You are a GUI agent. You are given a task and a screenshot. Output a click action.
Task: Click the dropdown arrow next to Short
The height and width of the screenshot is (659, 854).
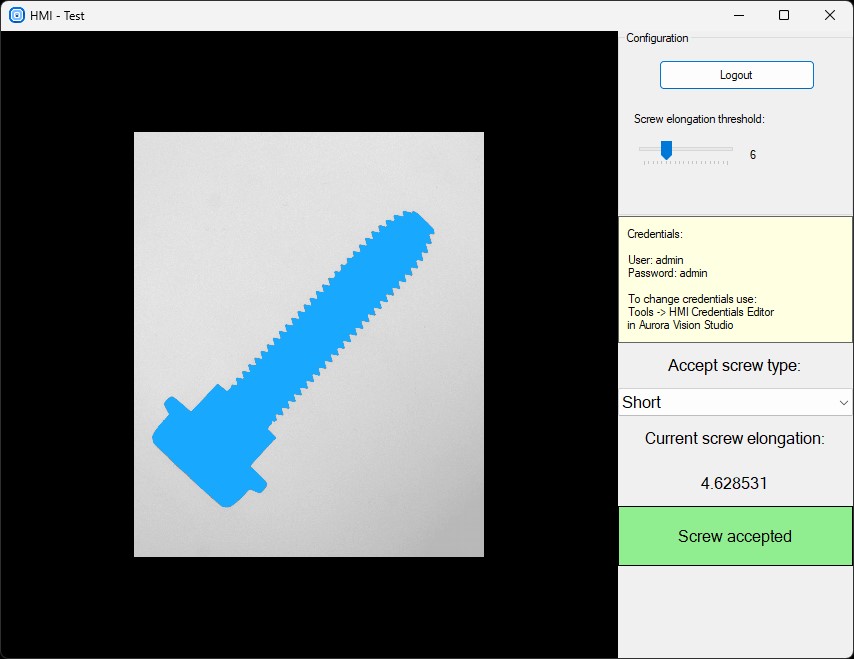point(843,403)
